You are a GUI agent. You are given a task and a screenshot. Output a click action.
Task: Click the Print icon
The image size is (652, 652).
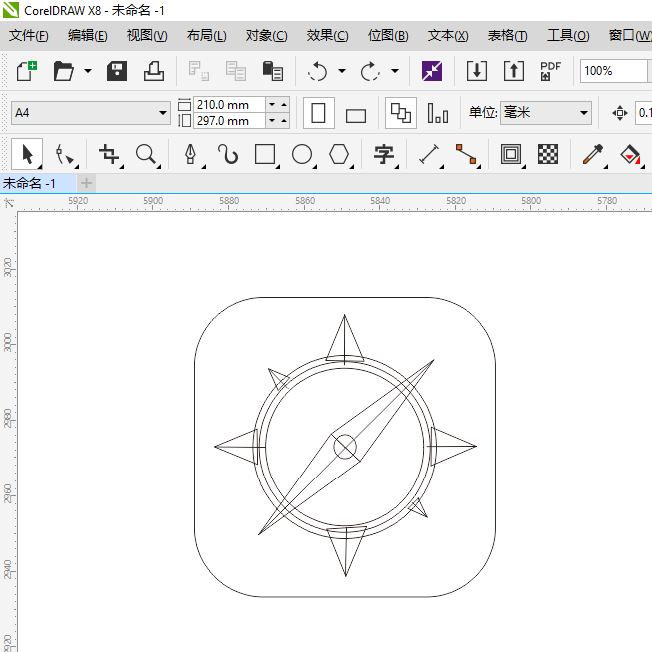154,71
